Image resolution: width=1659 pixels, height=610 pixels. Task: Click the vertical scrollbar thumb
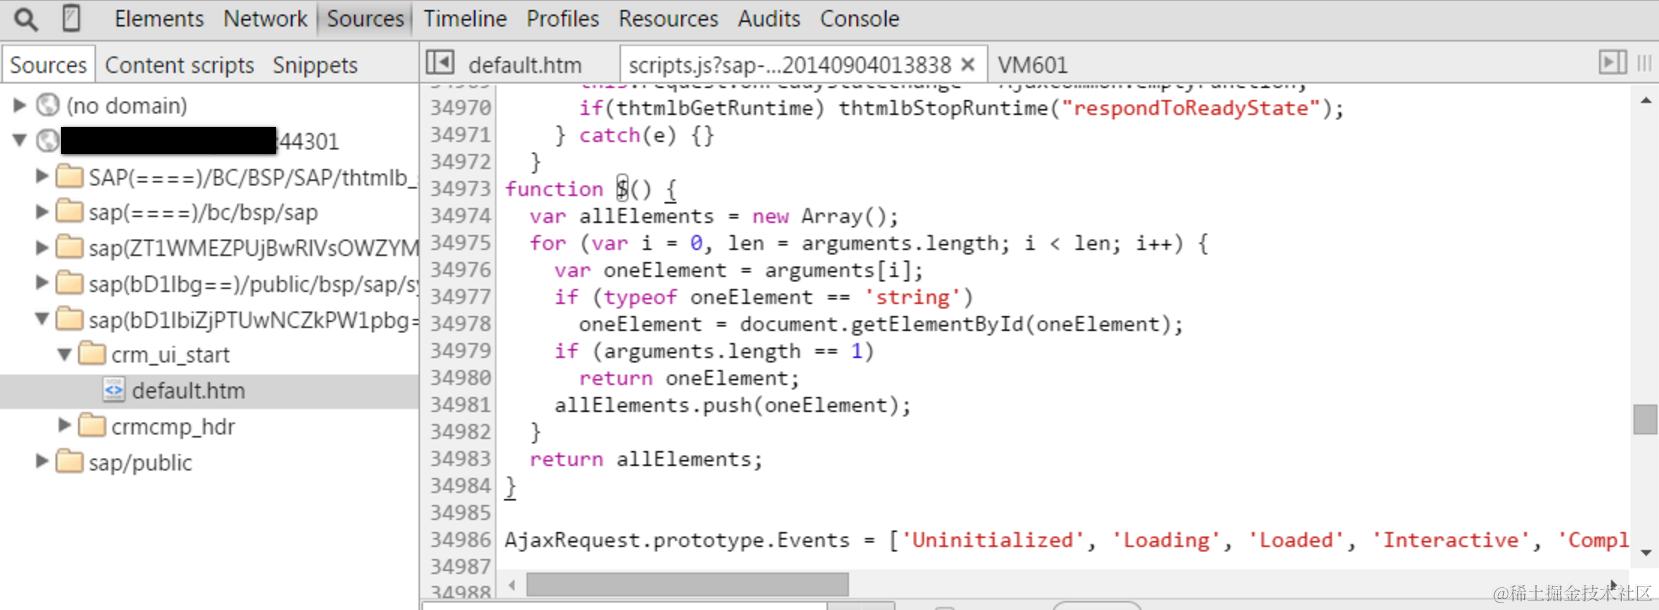tap(1645, 419)
